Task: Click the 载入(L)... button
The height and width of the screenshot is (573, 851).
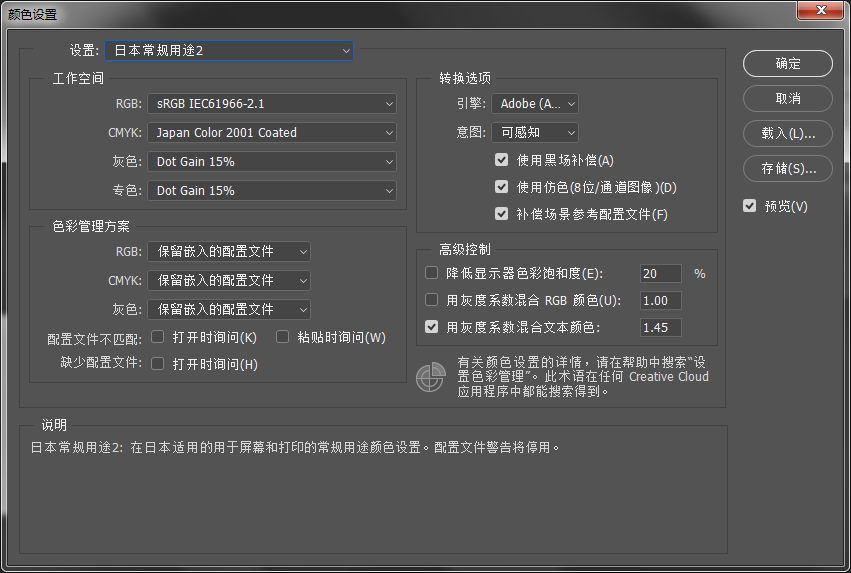Action: coord(788,133)
